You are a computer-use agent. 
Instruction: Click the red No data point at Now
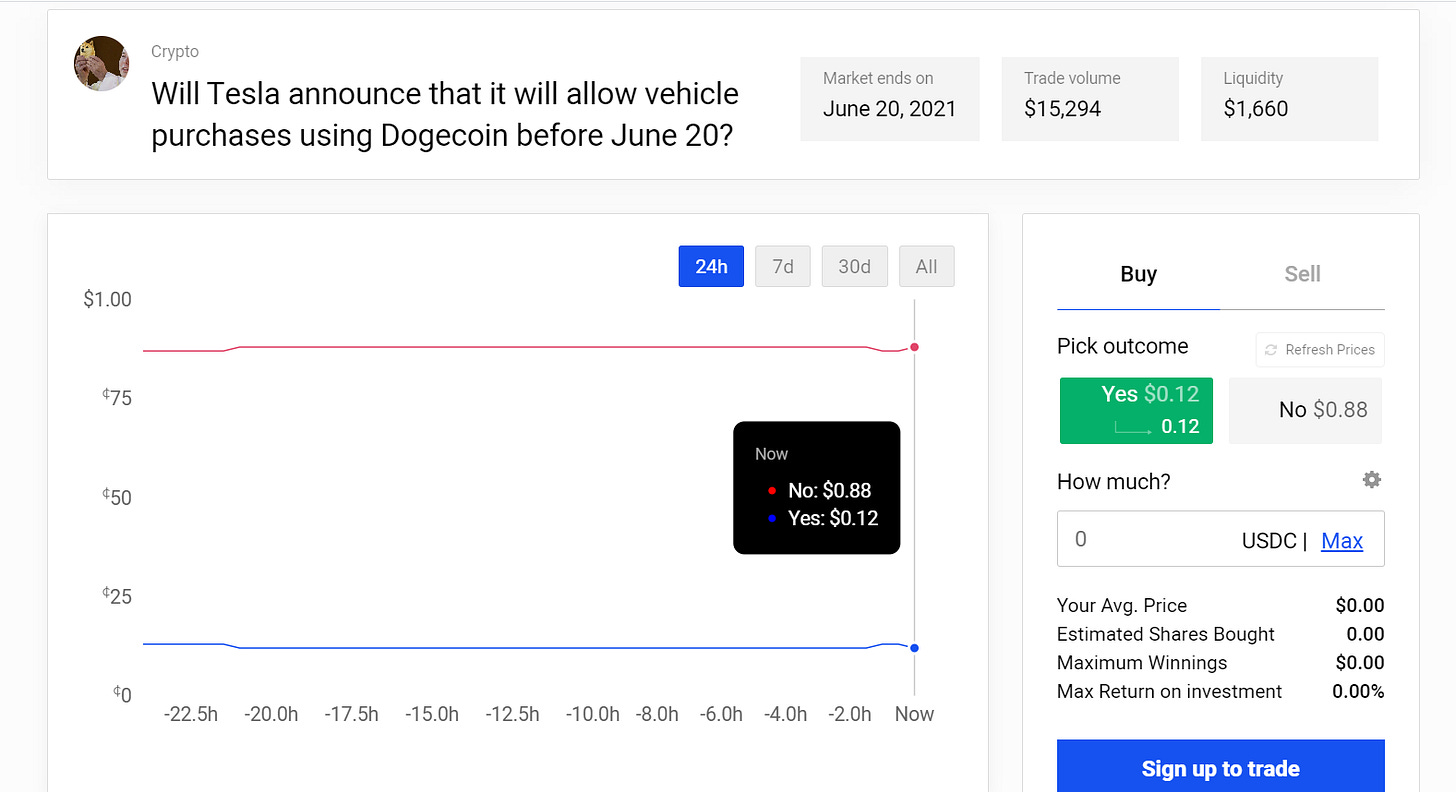click(x=914, y=347)
